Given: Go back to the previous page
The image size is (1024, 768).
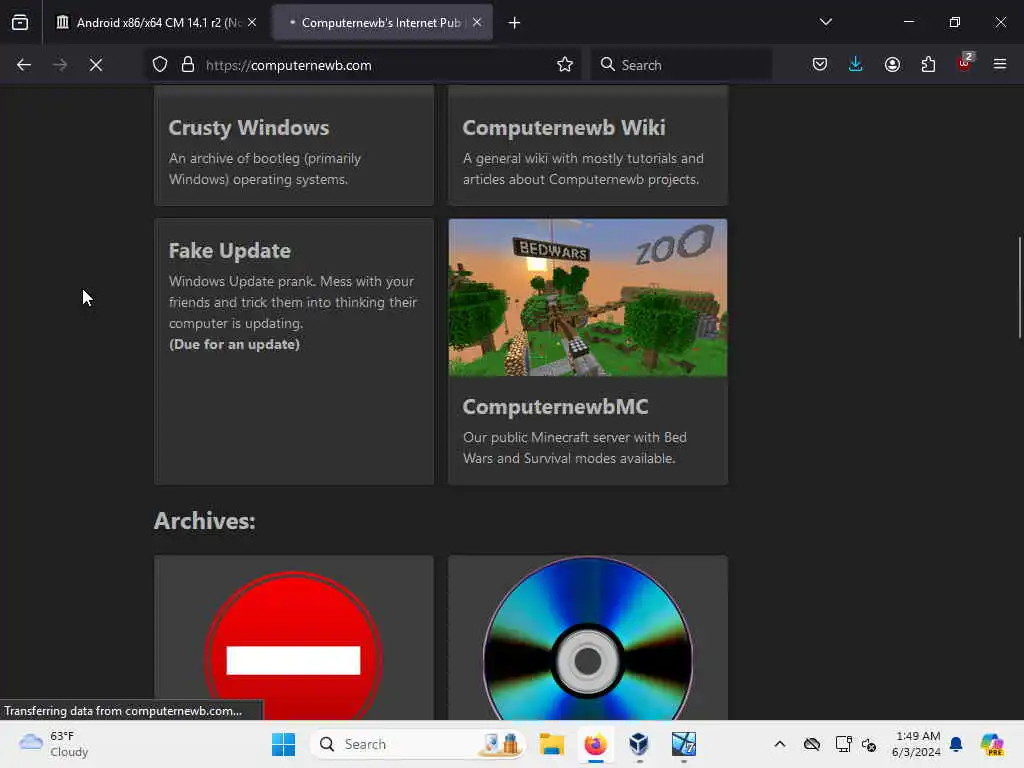Looking at the screenshot, I should tap(24, 65).
